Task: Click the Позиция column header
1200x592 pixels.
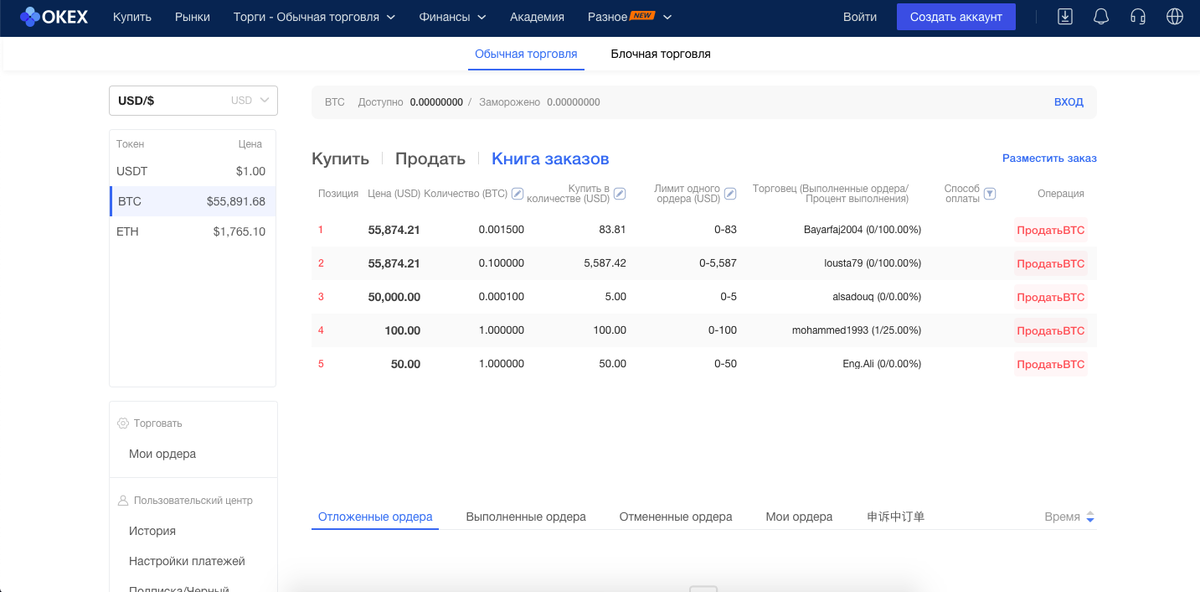Action: click(x=338, y=193)
